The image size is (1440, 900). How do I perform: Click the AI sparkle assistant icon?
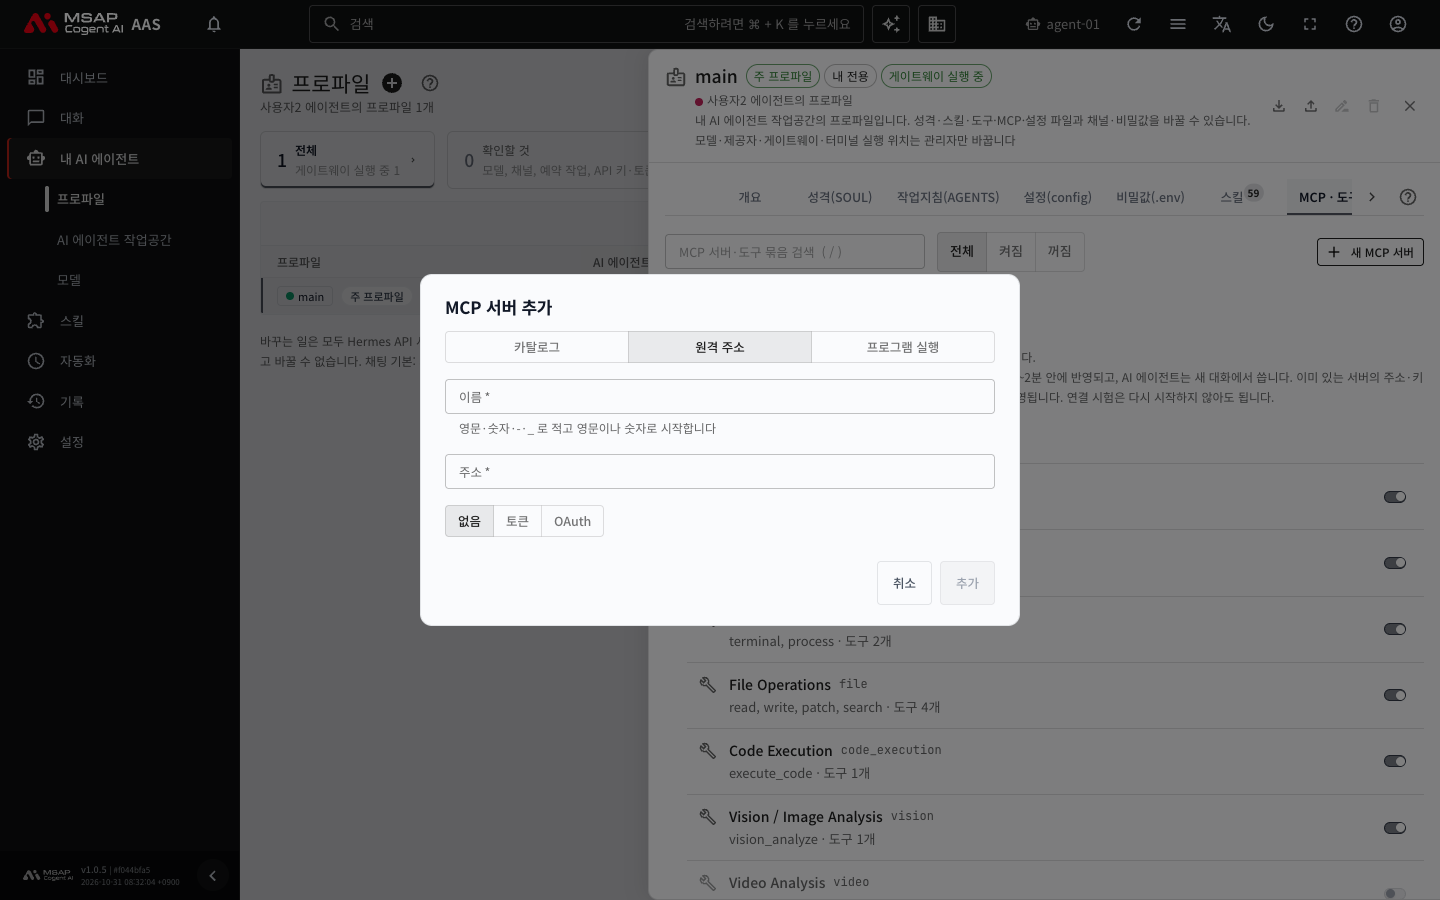tap(891, 24)
